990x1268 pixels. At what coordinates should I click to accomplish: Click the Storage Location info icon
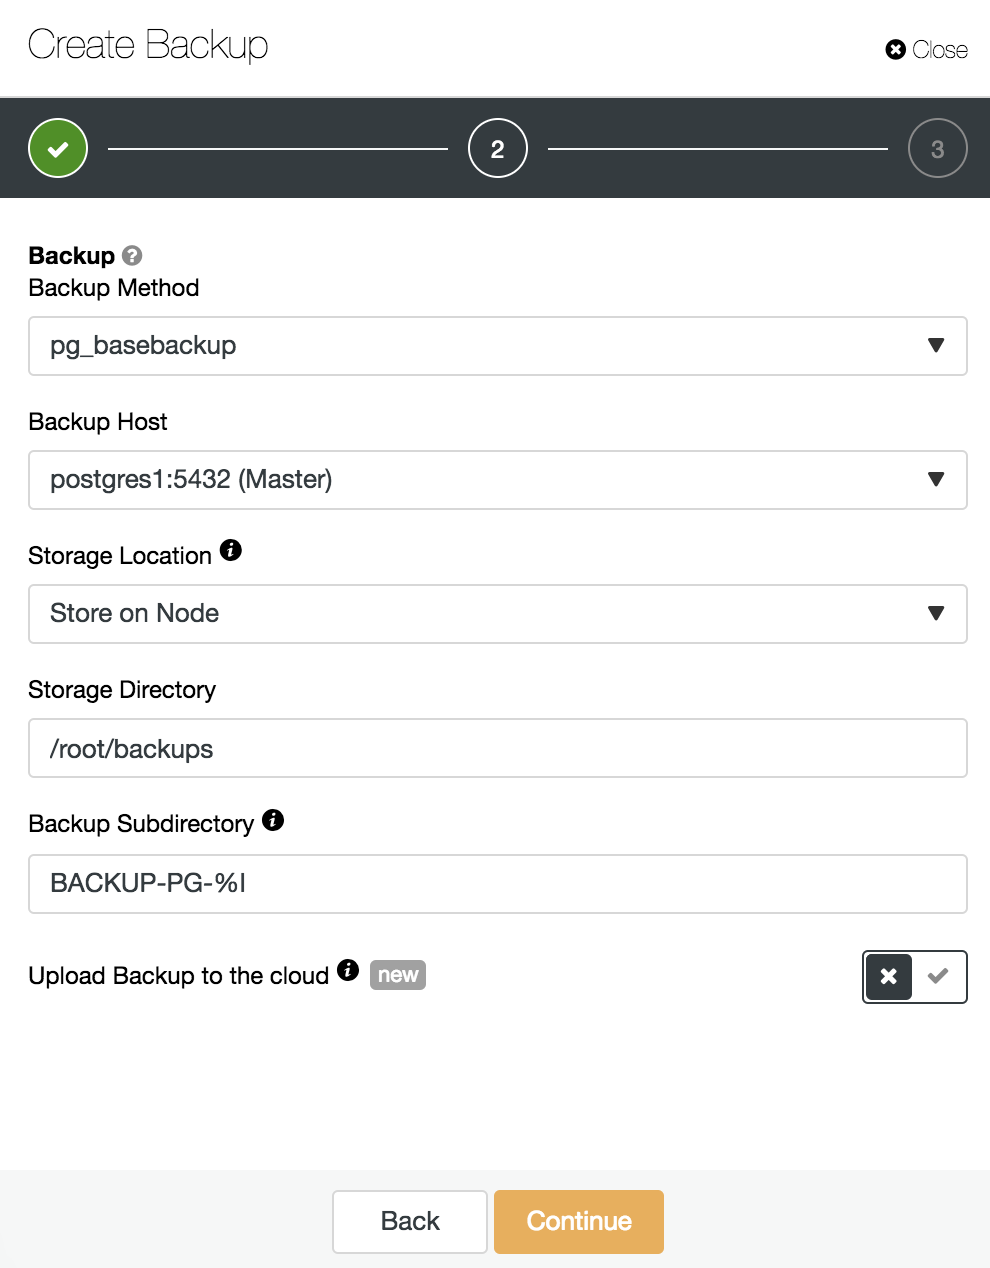point(231,550)
